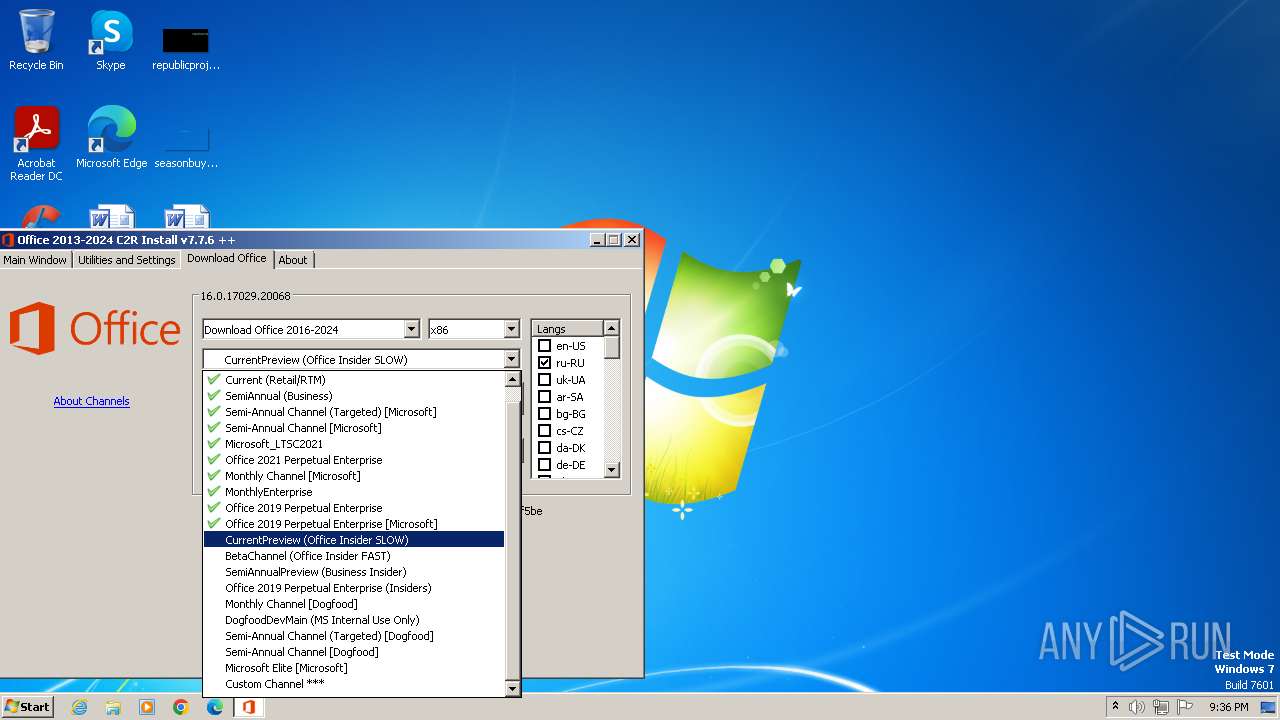Pick Office 2019 Perpetual Enterprise [Microsoft]
This screenshot has height=720, width=1280.
pos(354,524)
